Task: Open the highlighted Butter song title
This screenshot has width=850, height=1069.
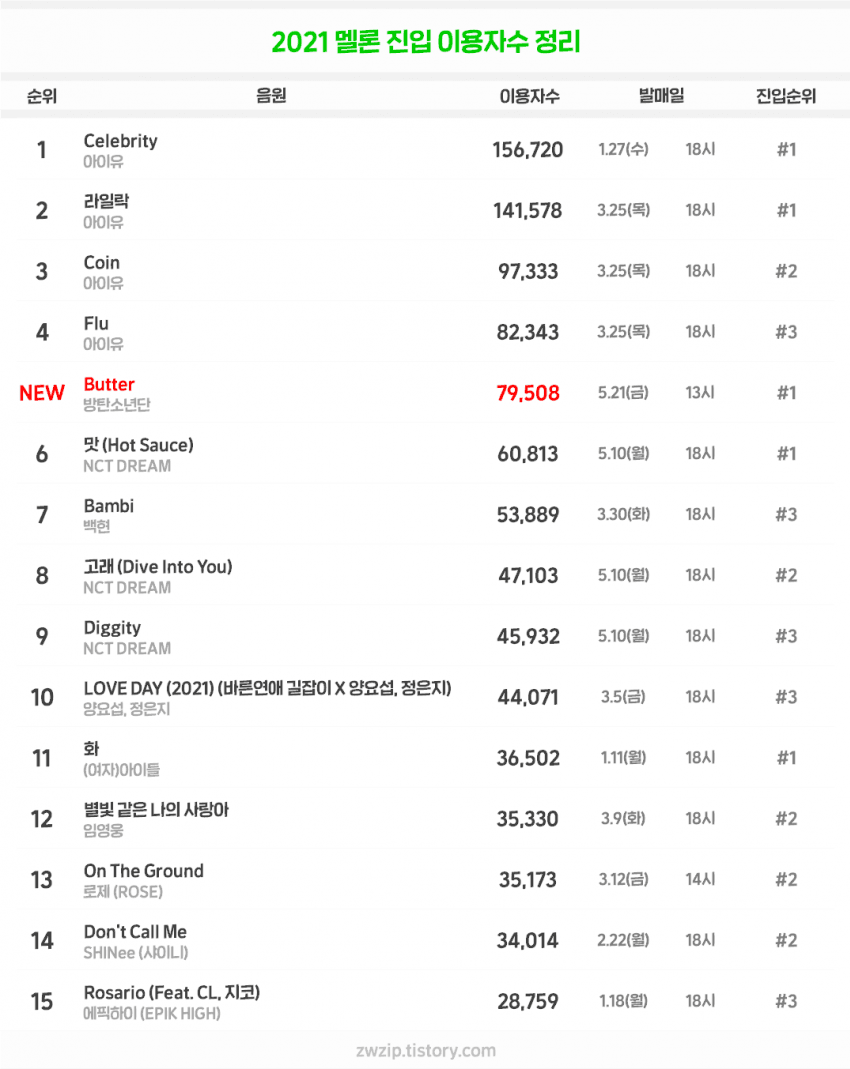Action: click(x=109, y=384)
